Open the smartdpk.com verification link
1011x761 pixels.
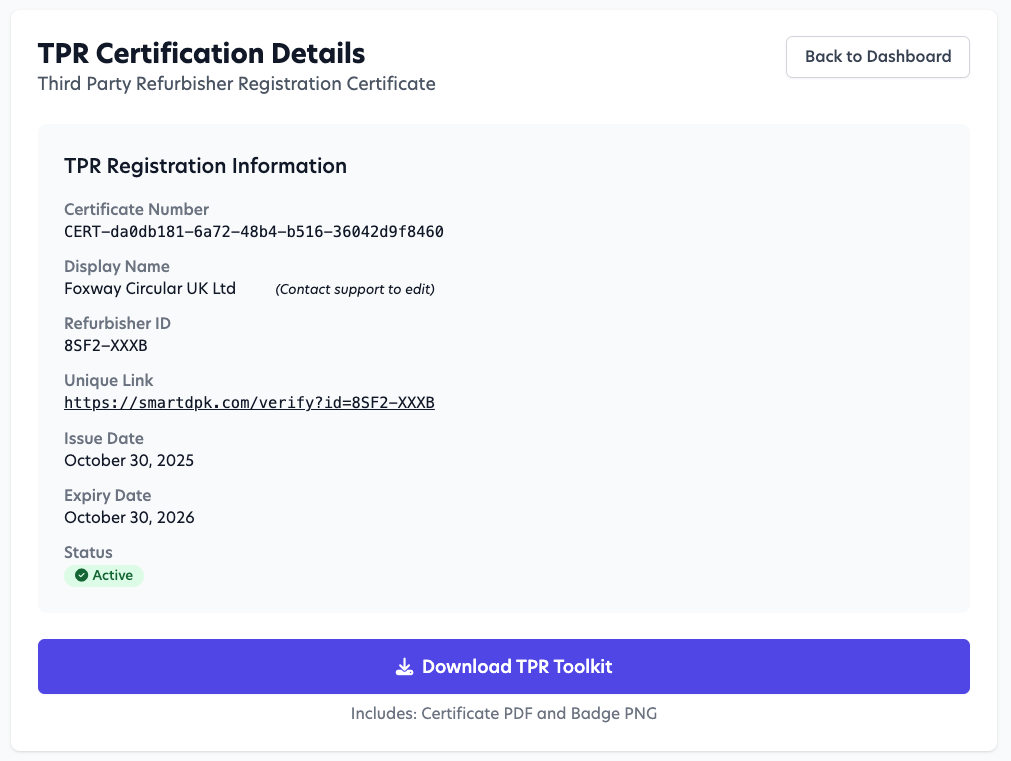click(x=249, y=402)
